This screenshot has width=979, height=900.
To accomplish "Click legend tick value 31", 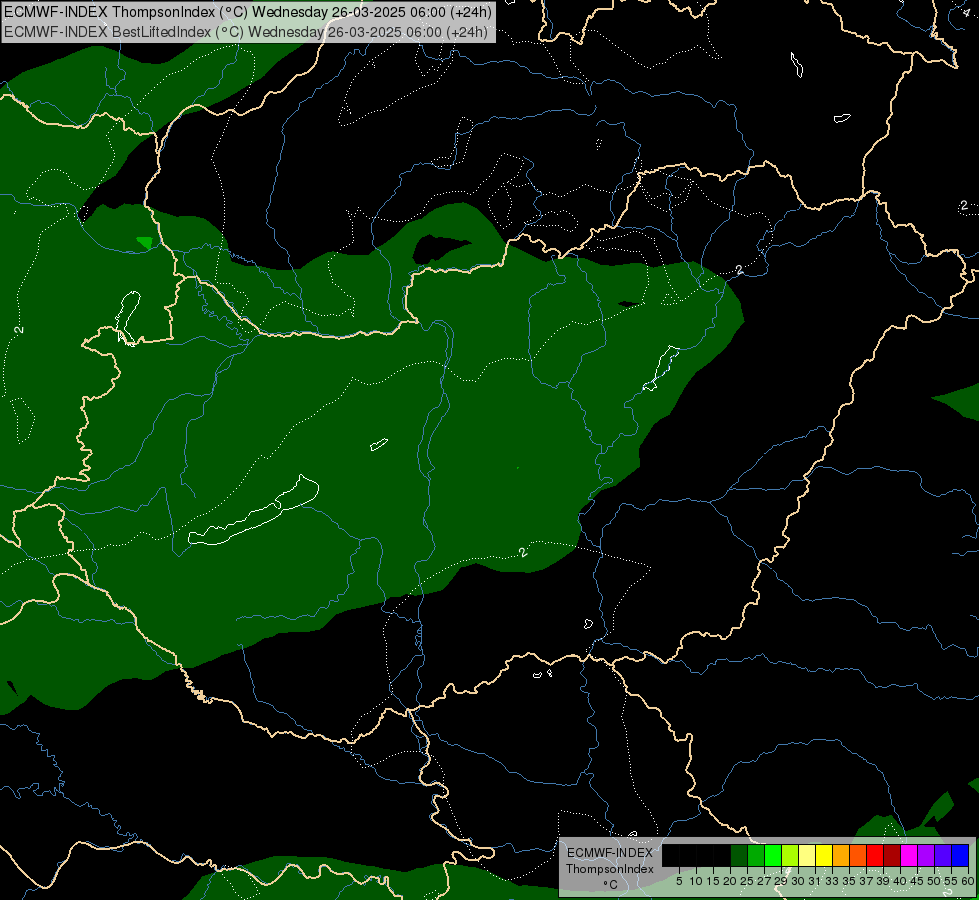I will point(815,881).
